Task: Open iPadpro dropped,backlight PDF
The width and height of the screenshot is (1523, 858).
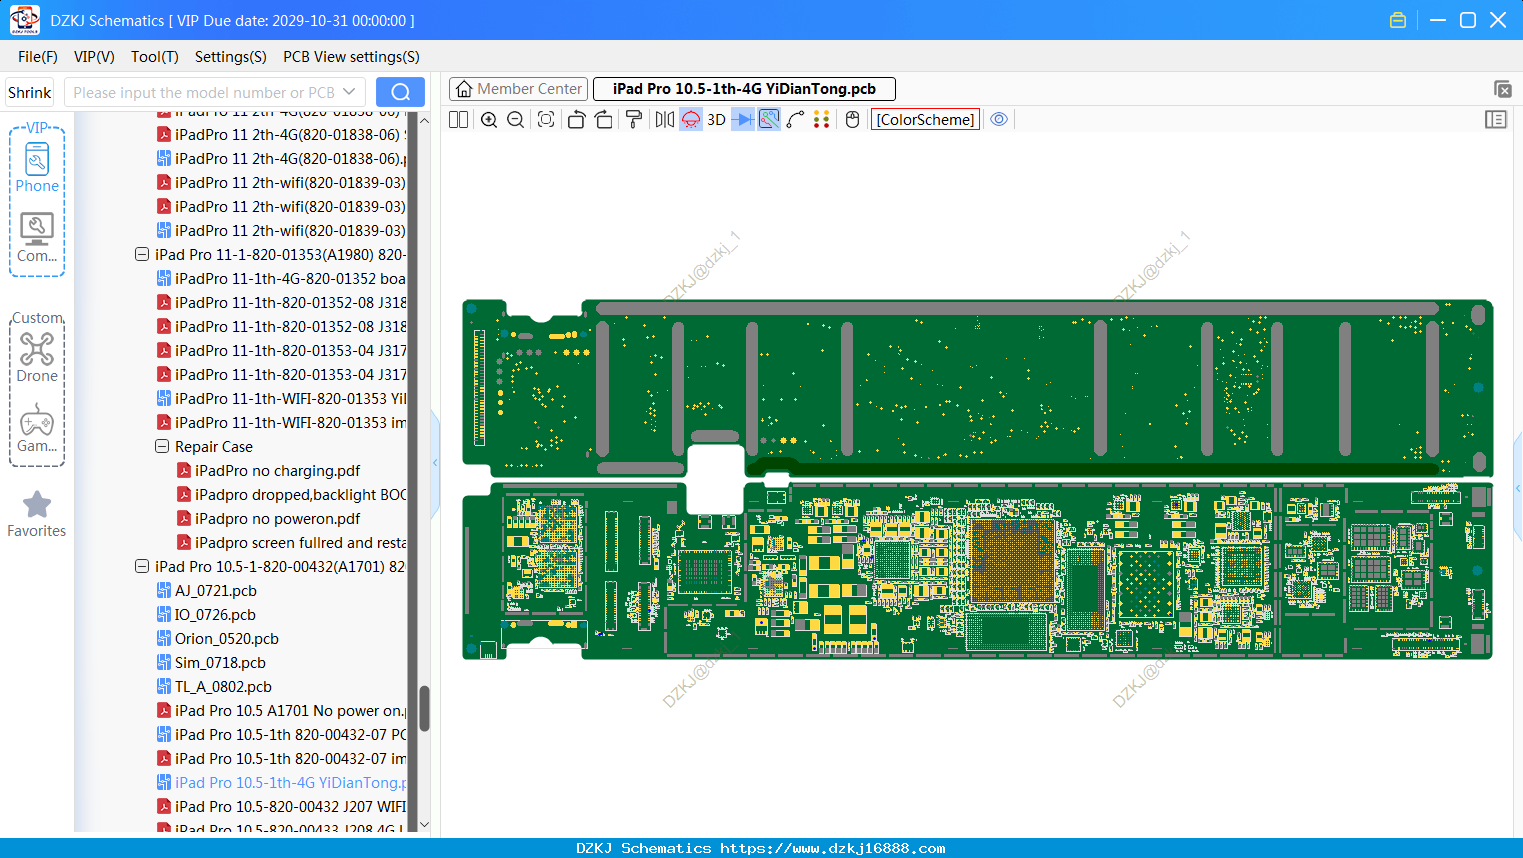Action: 291,495
